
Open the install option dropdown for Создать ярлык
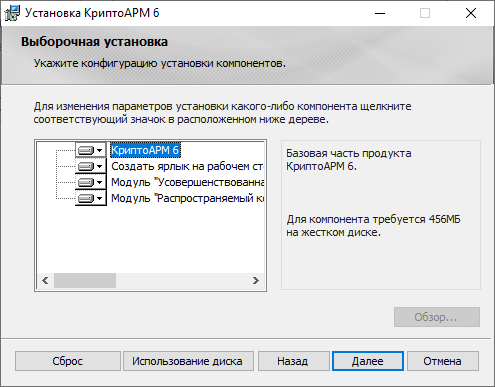pyautogui.click(x=90, y=166)
